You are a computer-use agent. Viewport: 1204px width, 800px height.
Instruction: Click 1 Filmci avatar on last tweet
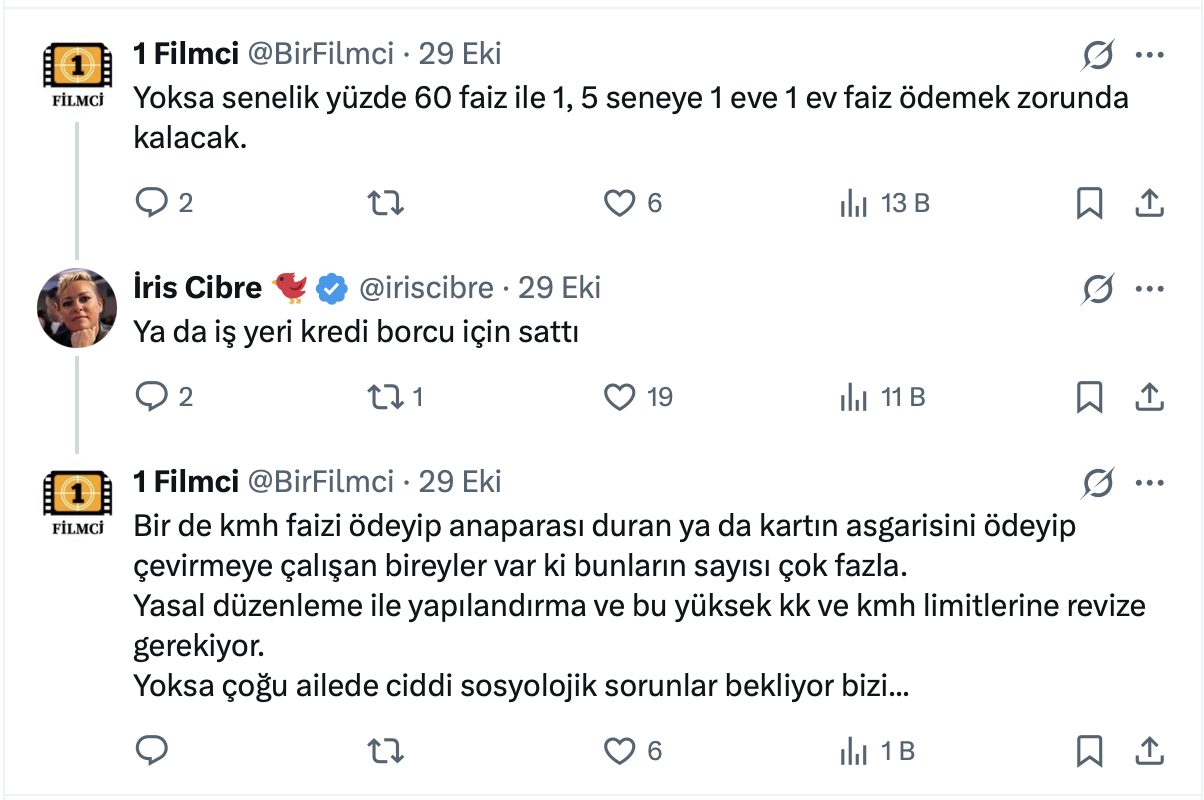pyautogui.click(x=77, y=501)
